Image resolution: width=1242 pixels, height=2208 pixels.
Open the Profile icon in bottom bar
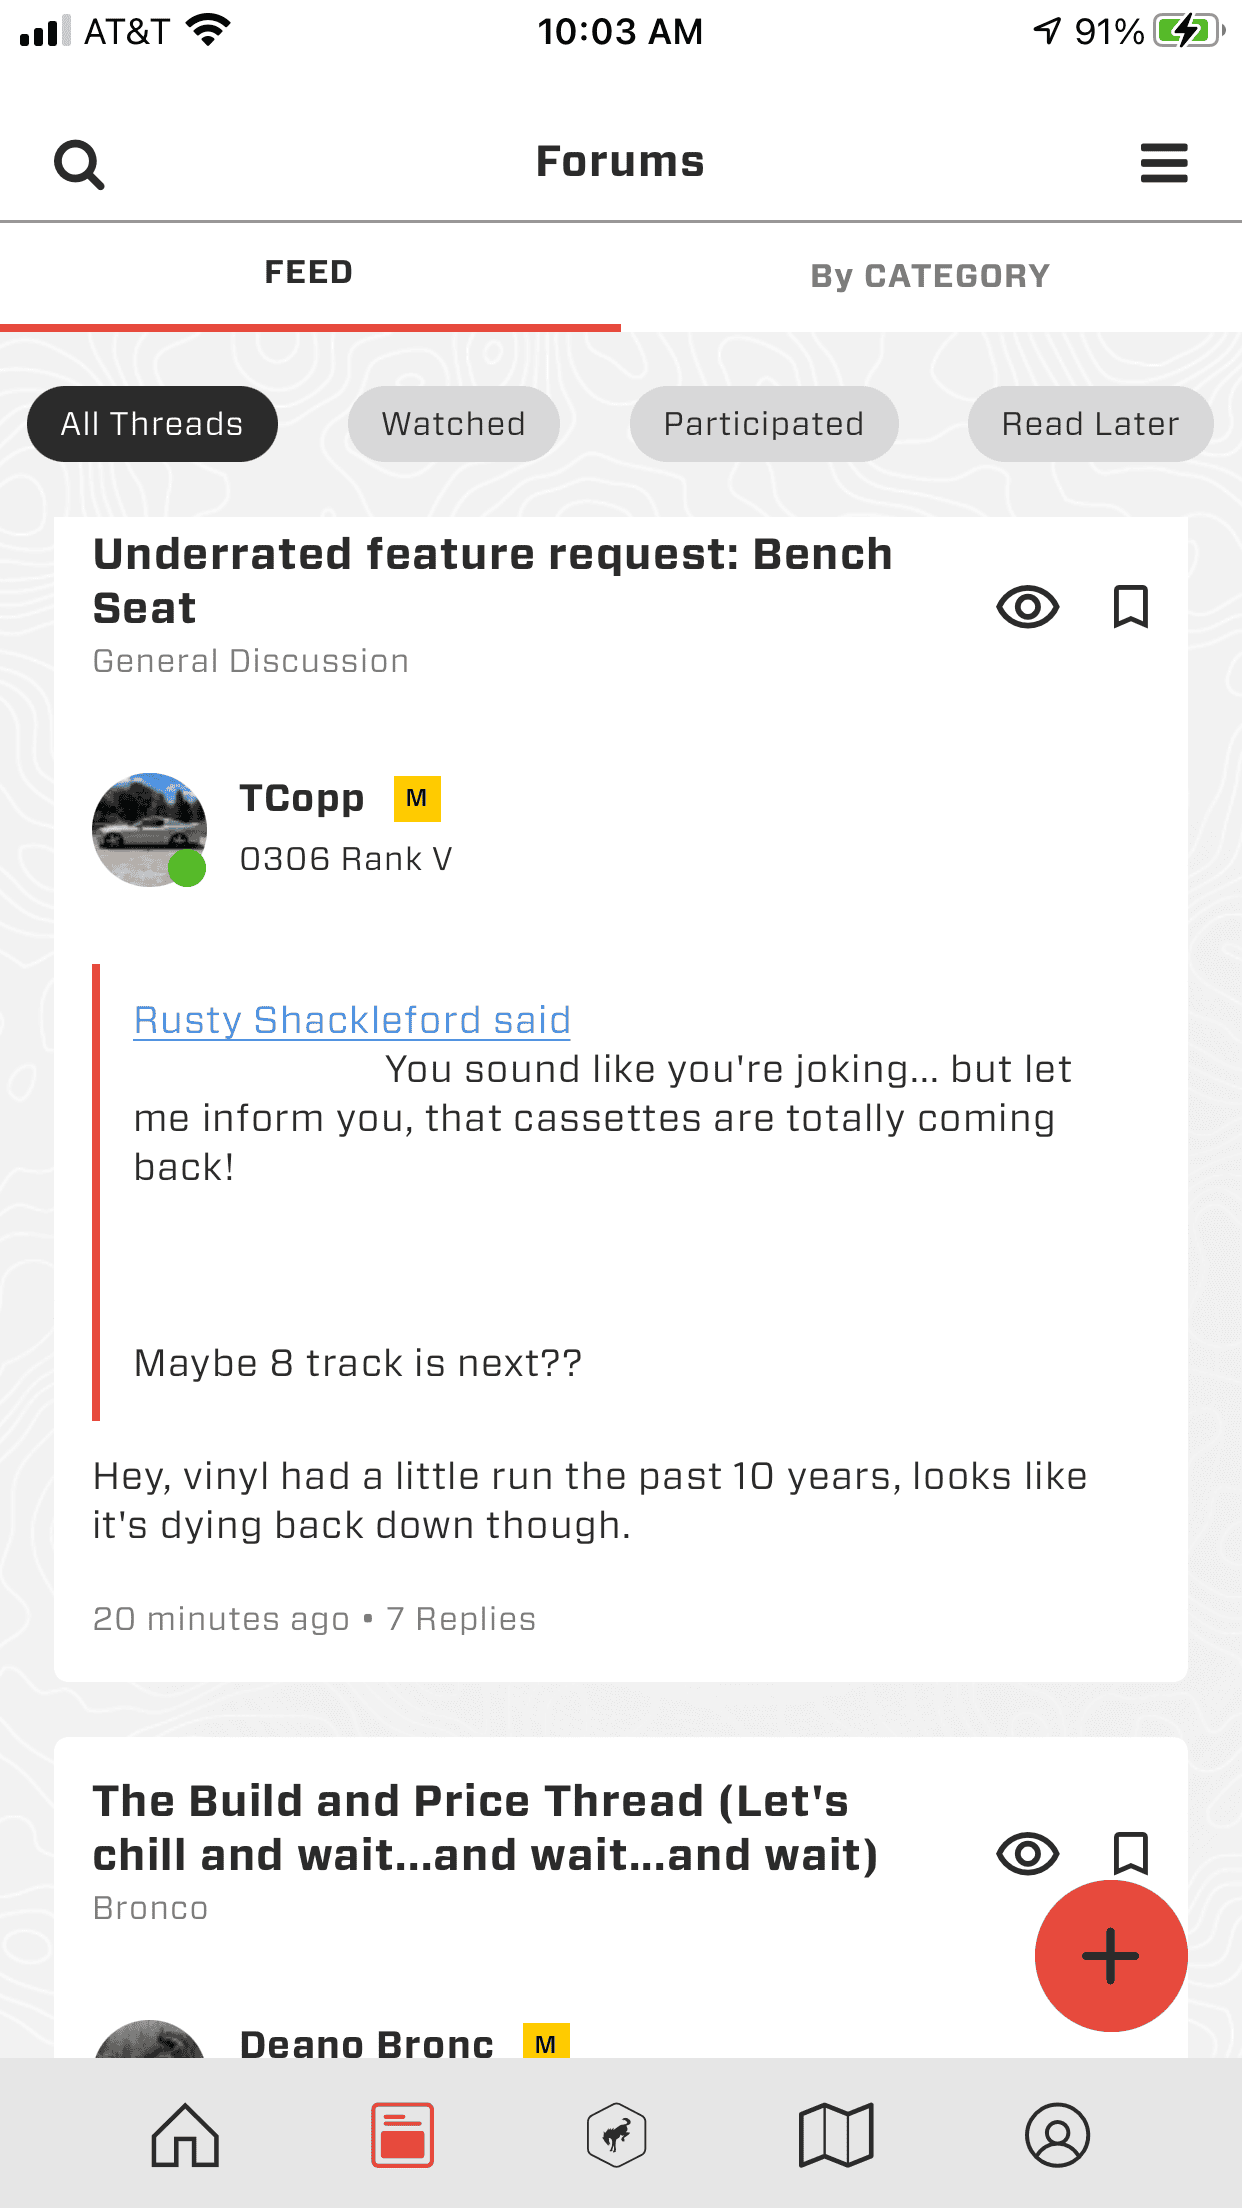point(1057,2135)
